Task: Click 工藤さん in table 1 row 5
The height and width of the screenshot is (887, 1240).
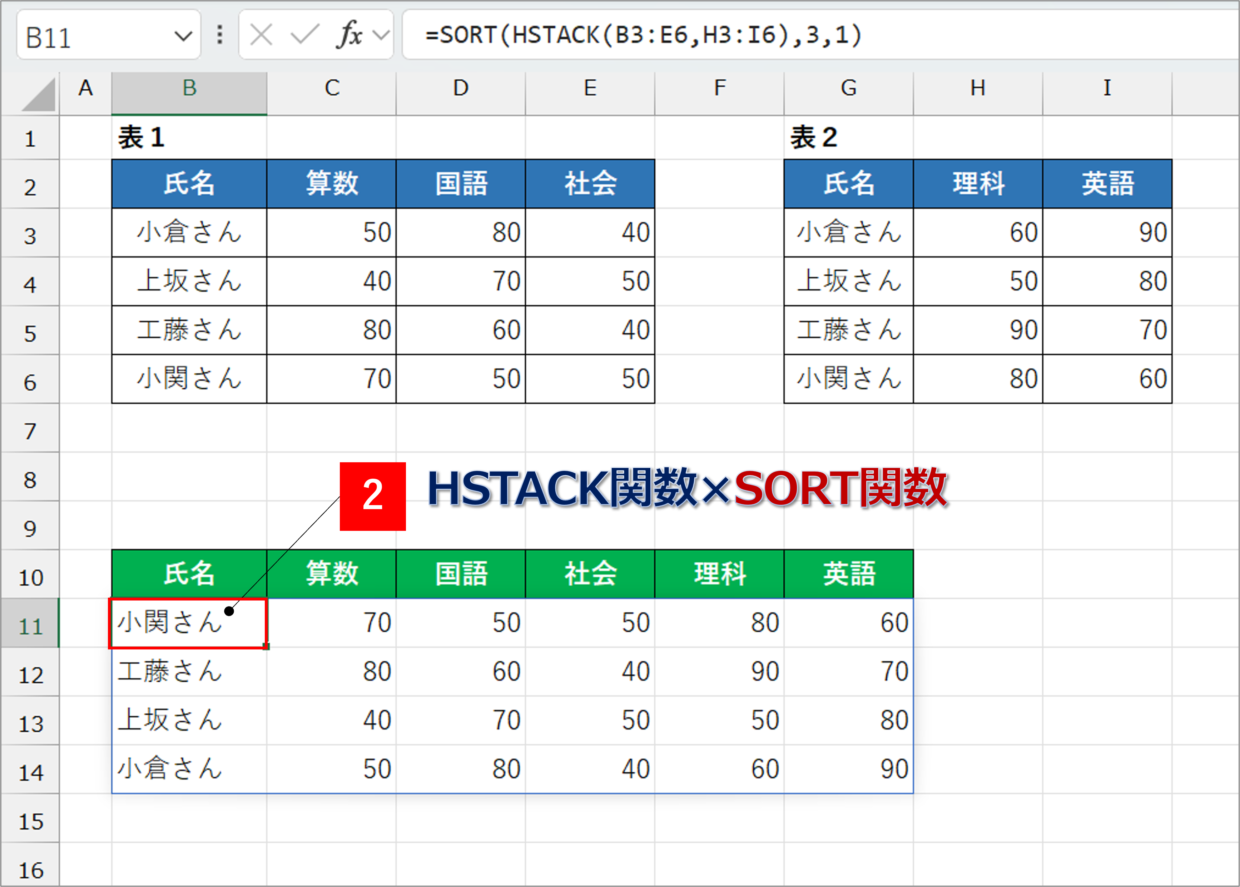Action: 189,330
